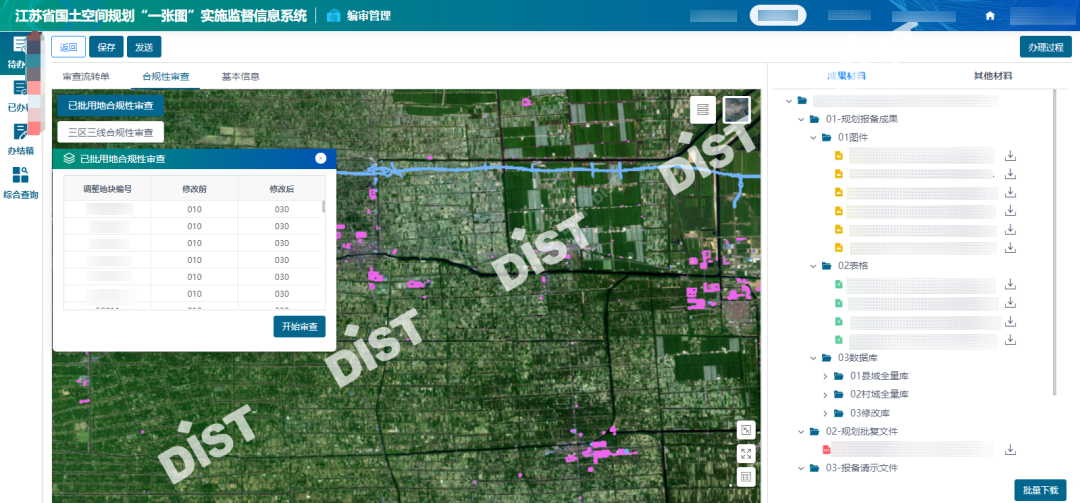Close the 已批用地合规性审查 dialog
Image resolution: width=1080 pixels, height=503 pixels.
[x=320, y=158]
